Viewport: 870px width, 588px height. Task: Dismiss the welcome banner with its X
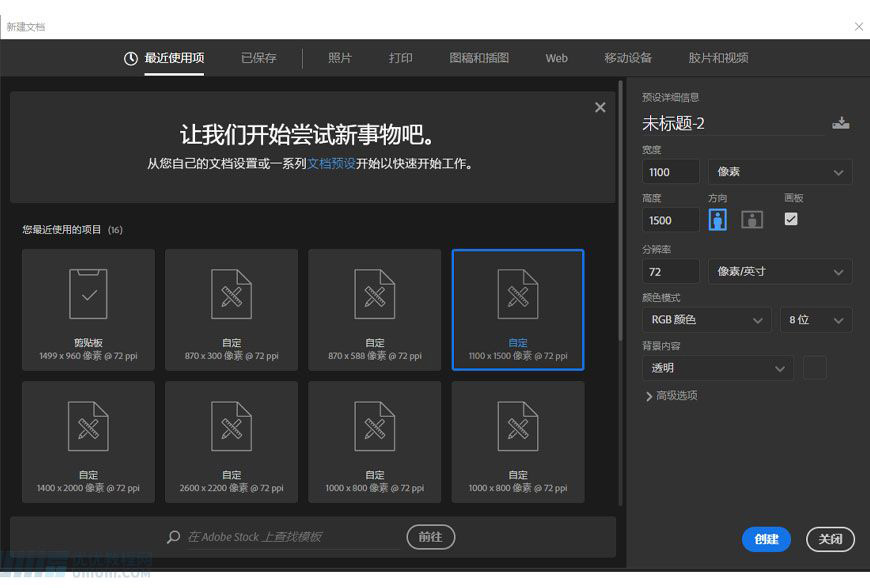[x=600, y=107]
